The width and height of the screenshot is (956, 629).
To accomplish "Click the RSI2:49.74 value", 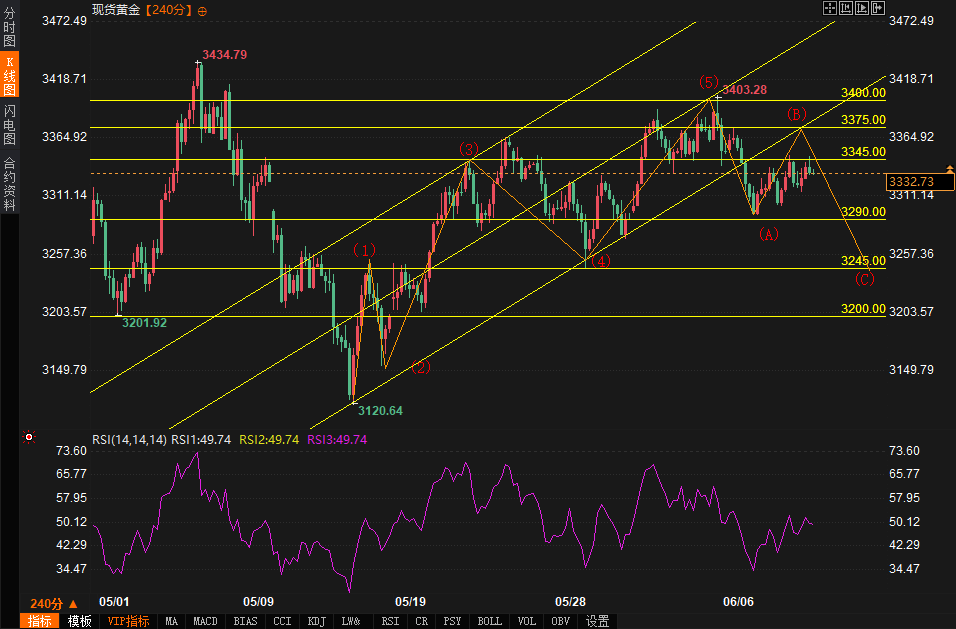I will 269,439.
